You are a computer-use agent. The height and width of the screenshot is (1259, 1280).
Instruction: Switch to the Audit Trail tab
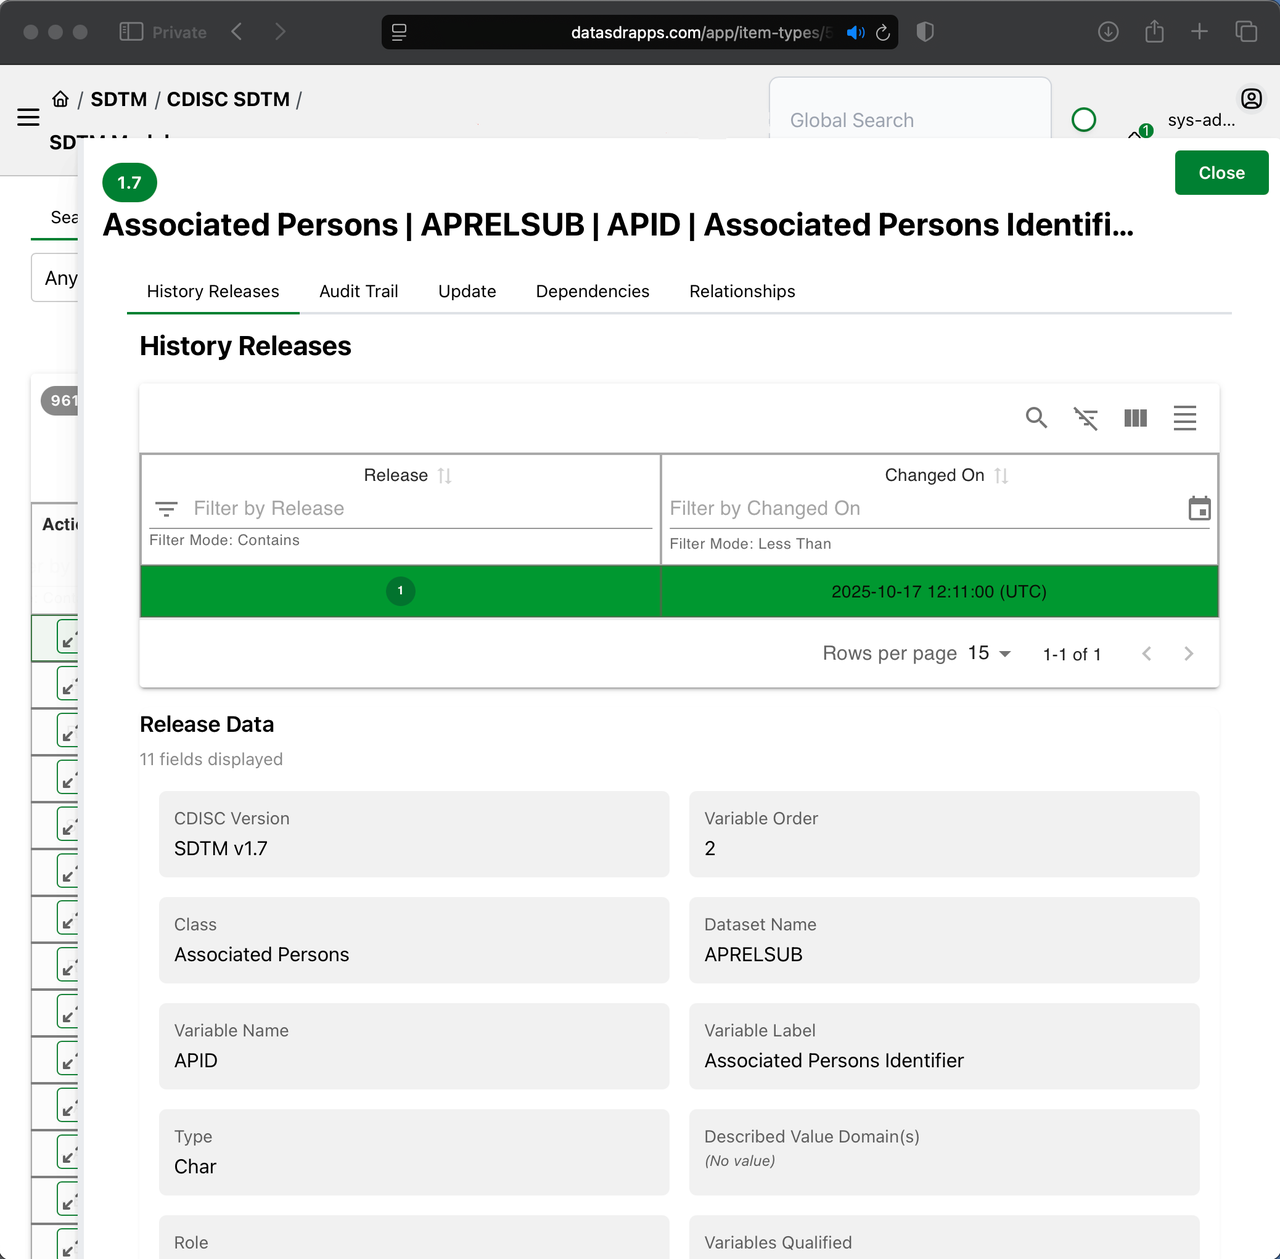click(358, 291)
